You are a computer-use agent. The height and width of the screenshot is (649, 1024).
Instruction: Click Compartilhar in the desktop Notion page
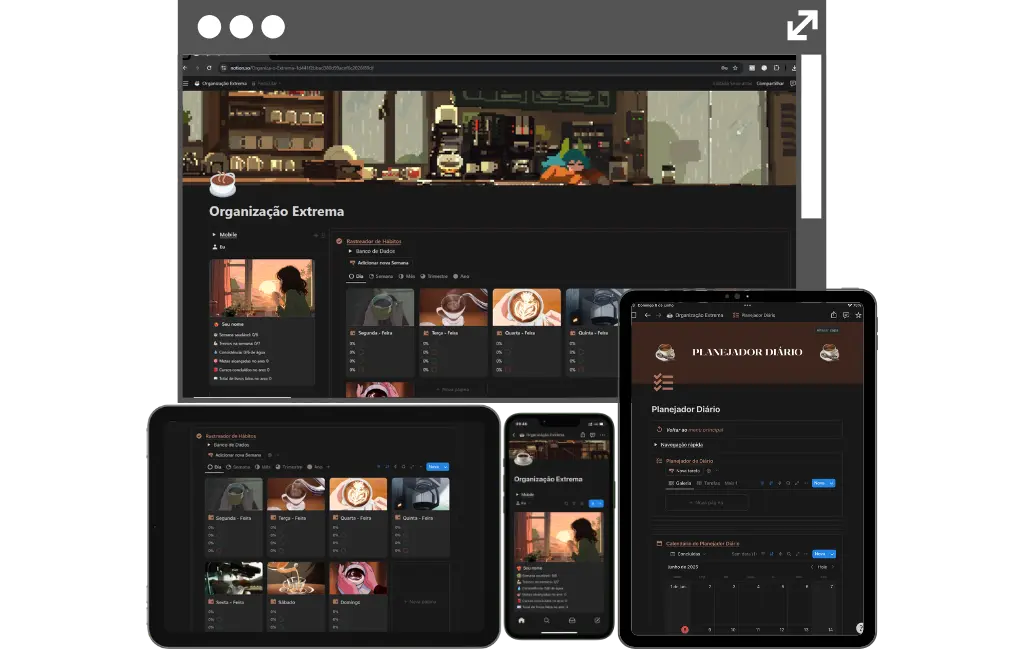770,84
